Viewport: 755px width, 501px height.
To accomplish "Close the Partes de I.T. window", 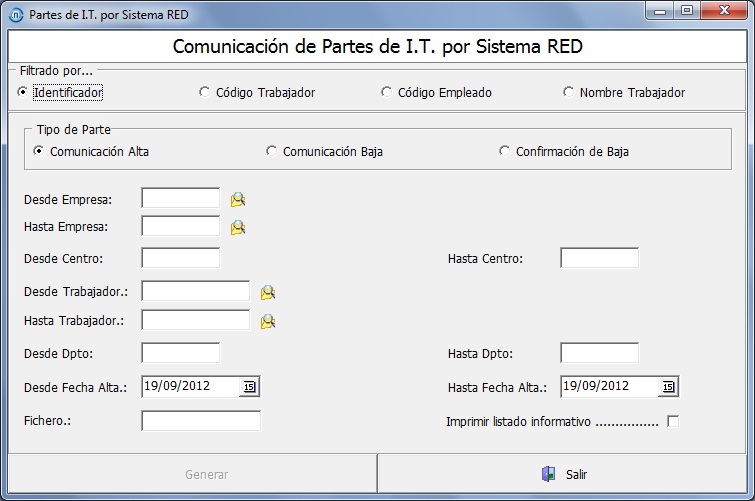I will (724, 11).
